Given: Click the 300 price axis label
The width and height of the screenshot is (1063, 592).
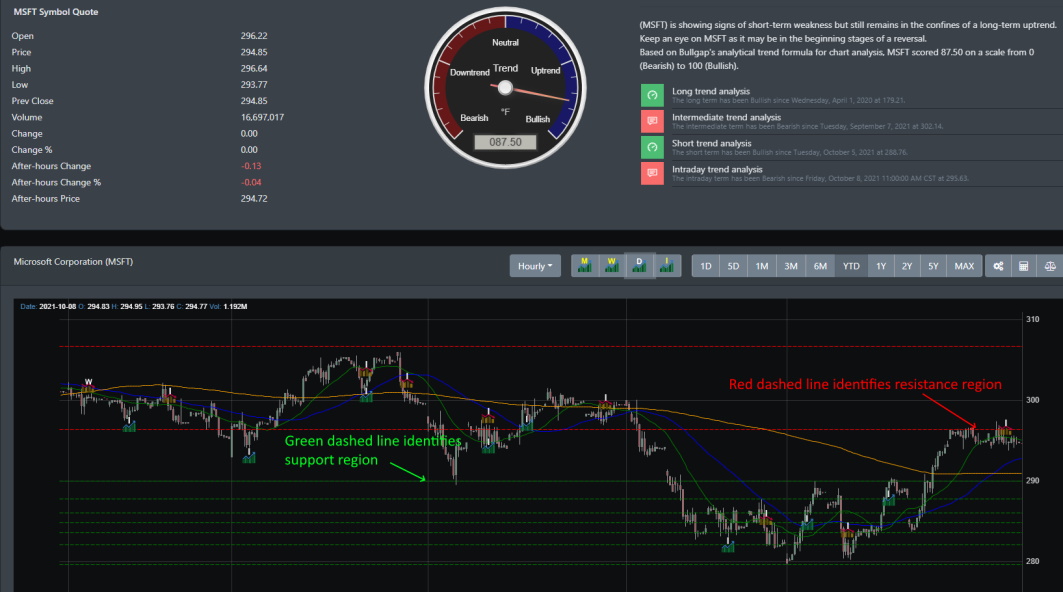Looking at the screenshot, I should pyautogui.click(x=1032, y=399).
